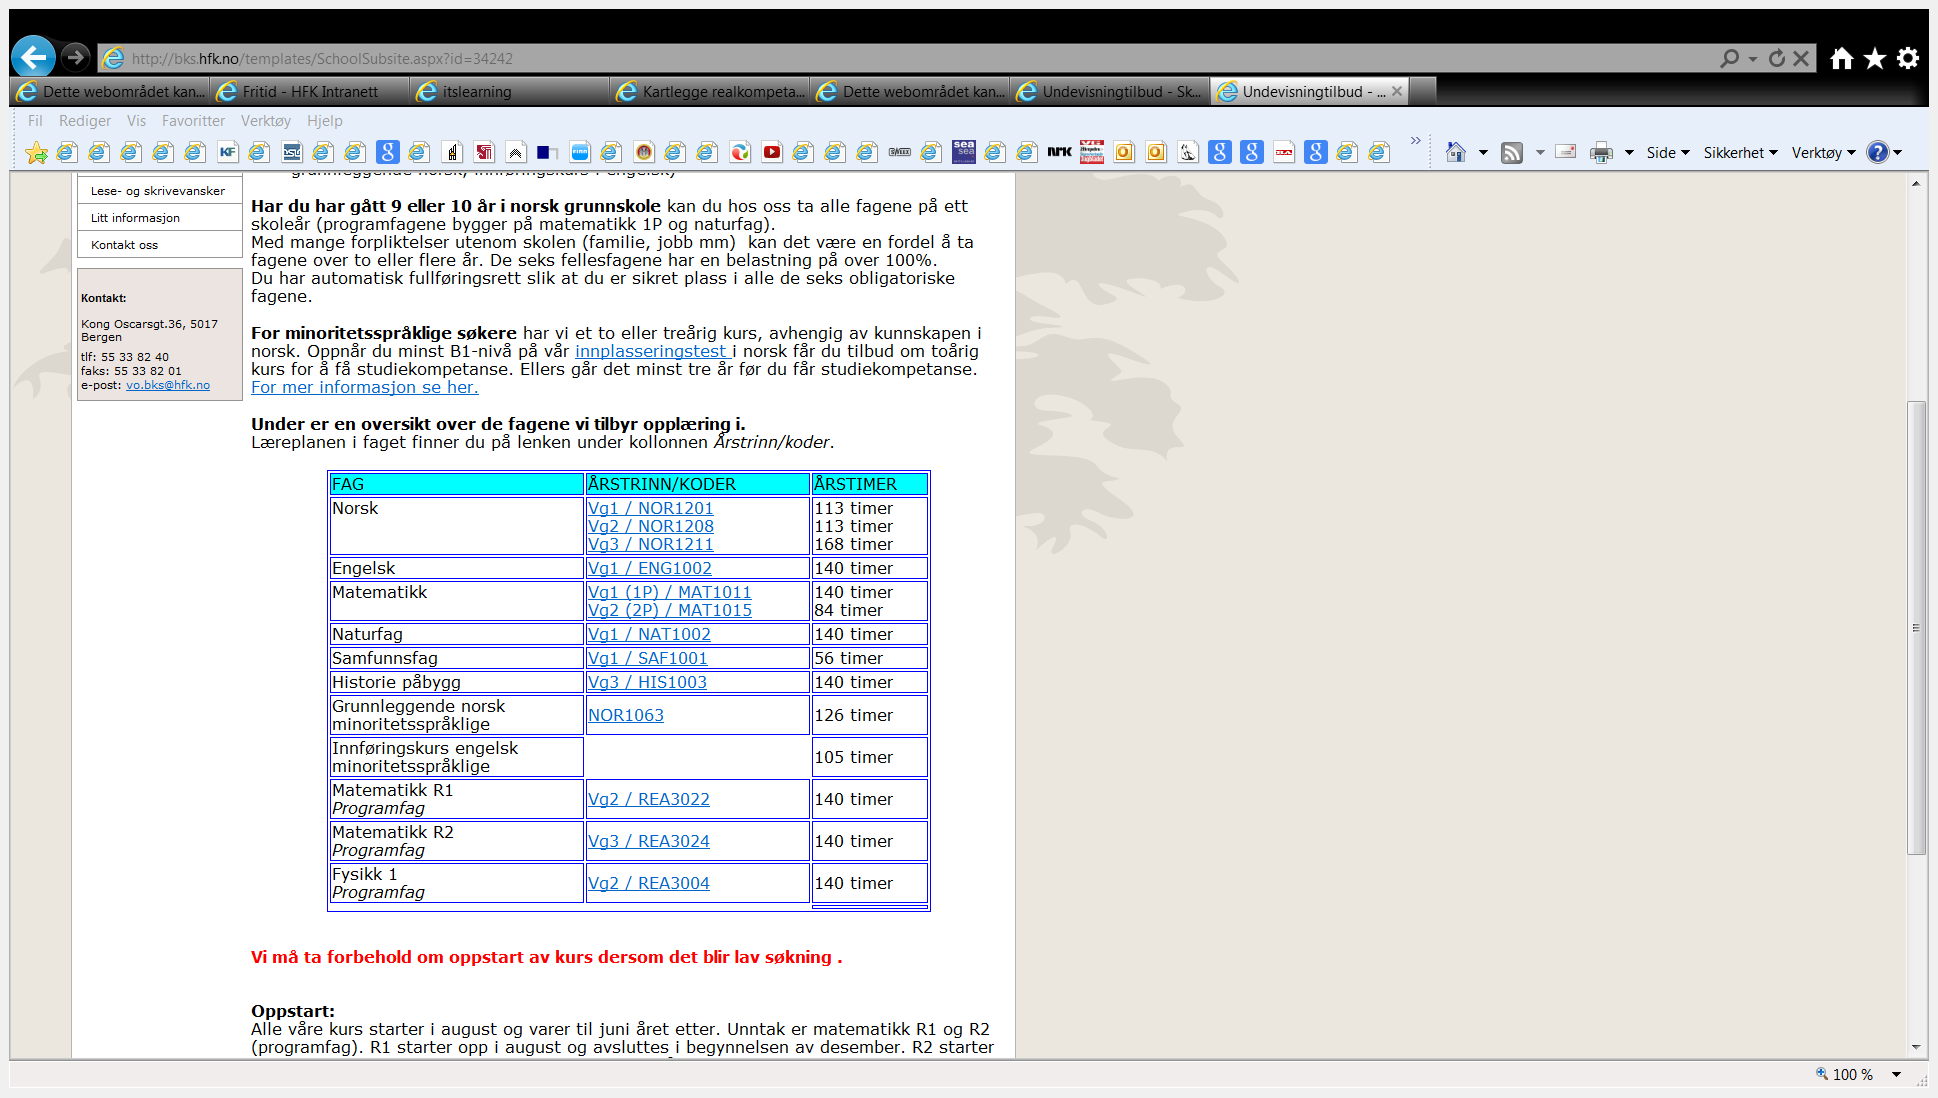Open the Vg2 / REA3022 link
1938x1098 pixels.
tap(648, 799)
